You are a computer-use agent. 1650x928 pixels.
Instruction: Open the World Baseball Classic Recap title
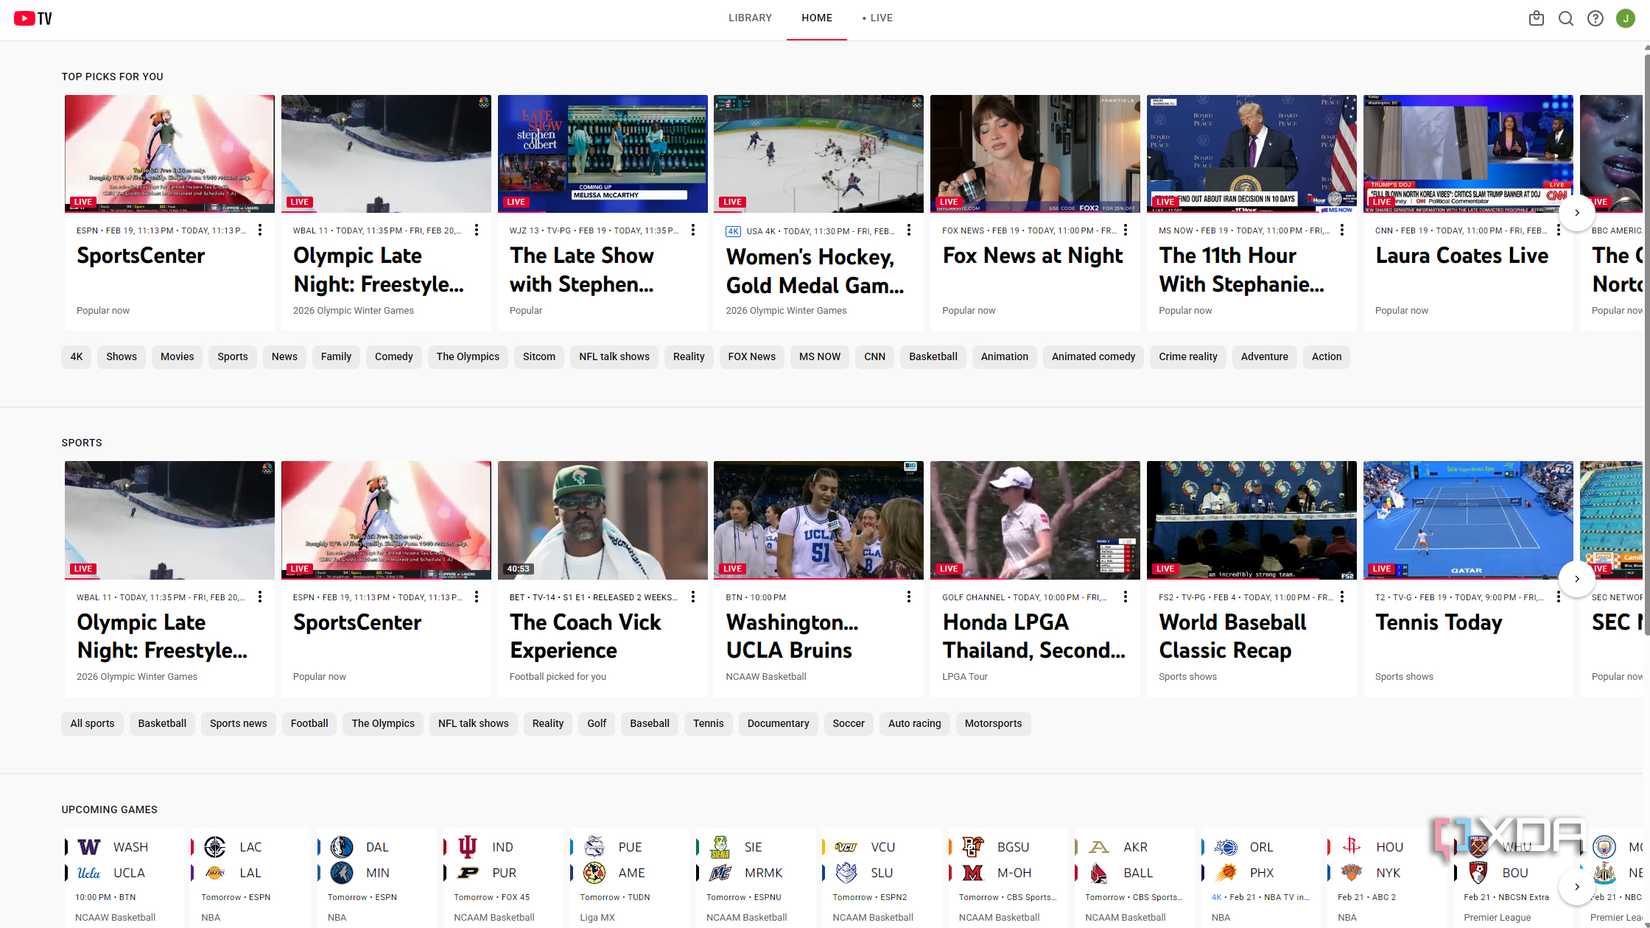(1233, 636)
